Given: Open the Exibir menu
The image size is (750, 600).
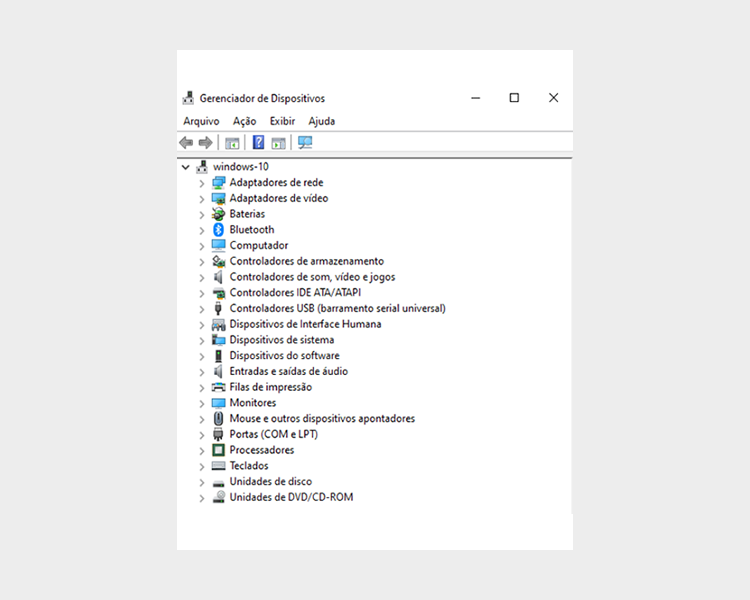Looking at the screenshot, I should 282,121.
